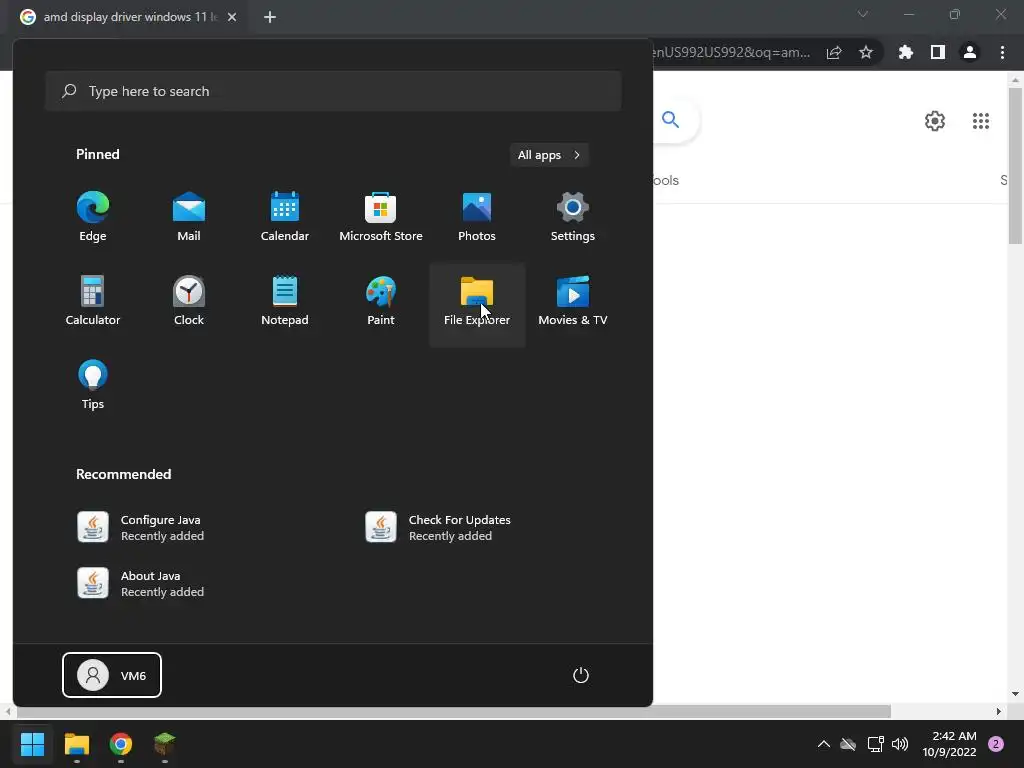Show hidden system tray icons

click(824, 744)
